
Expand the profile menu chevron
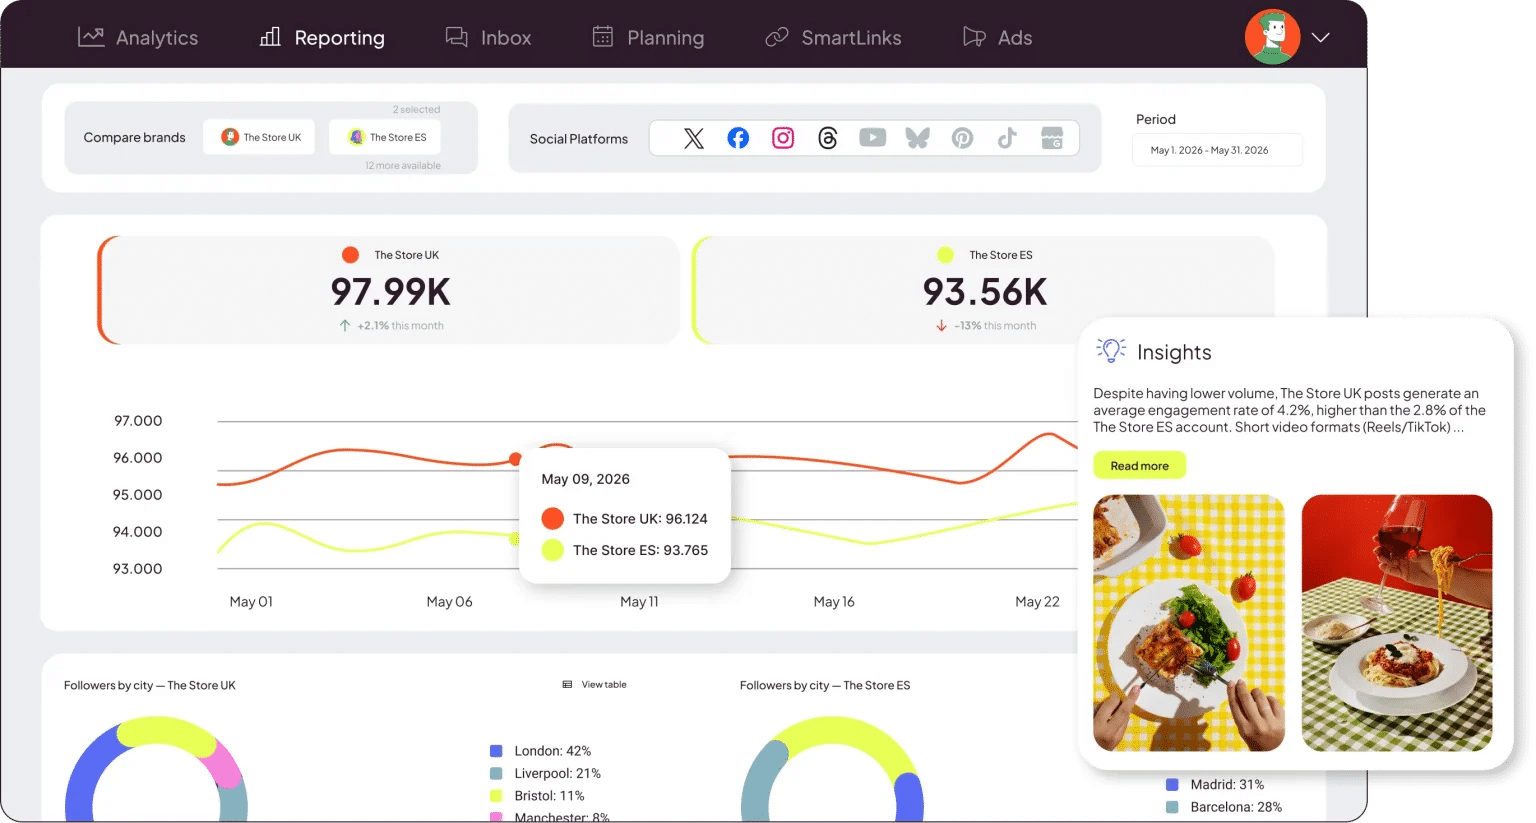click(1321, 38)
